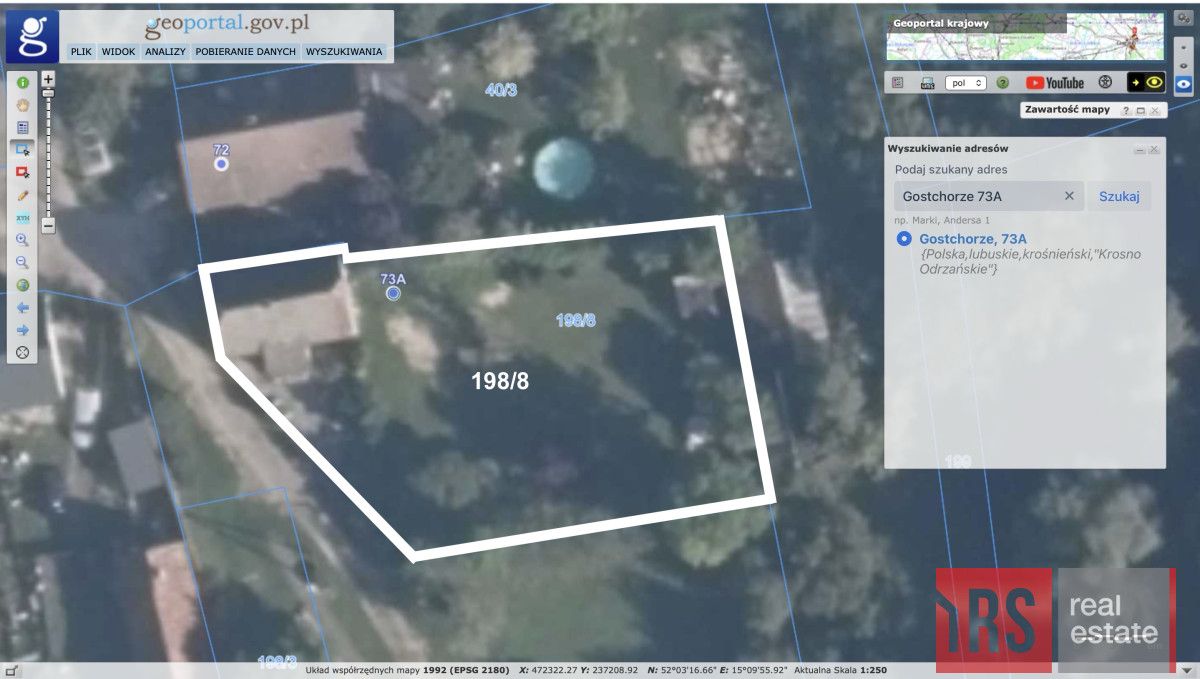Click the Gostchorze, 73A result link
The image size is (1200, 679).
[973, 239]
